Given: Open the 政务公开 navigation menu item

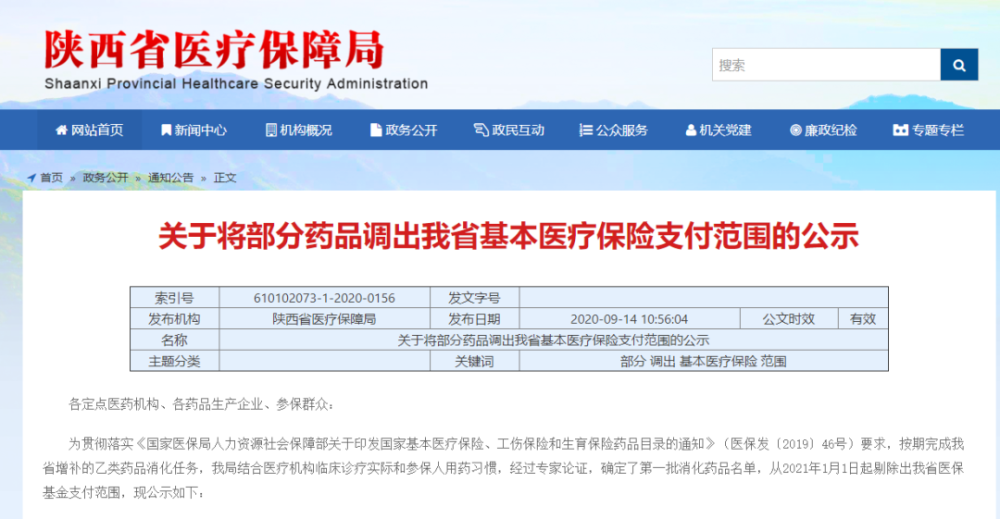Looking at the screenshot, I should coord(404,130).
